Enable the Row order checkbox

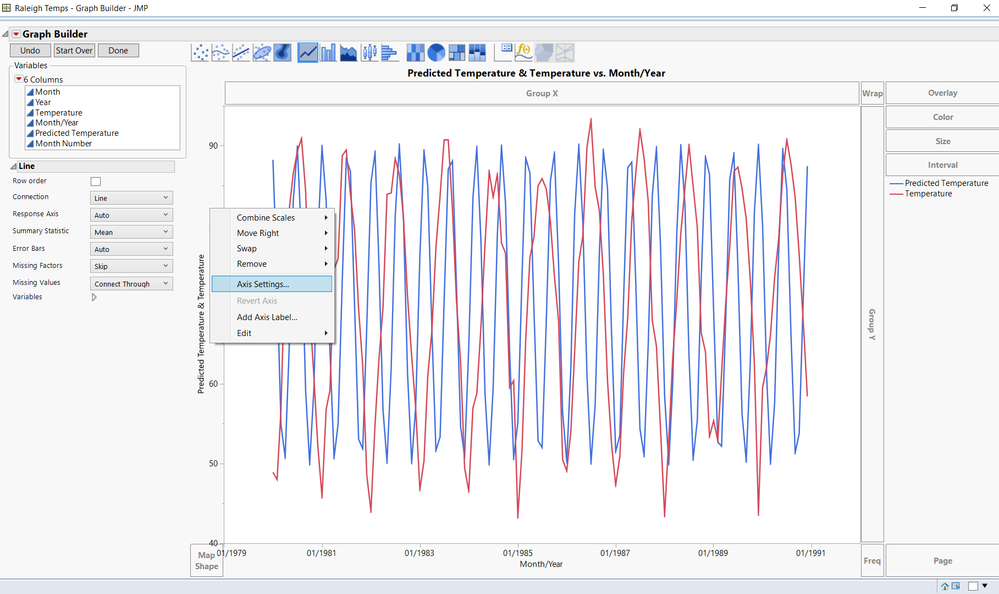[96, 182]
